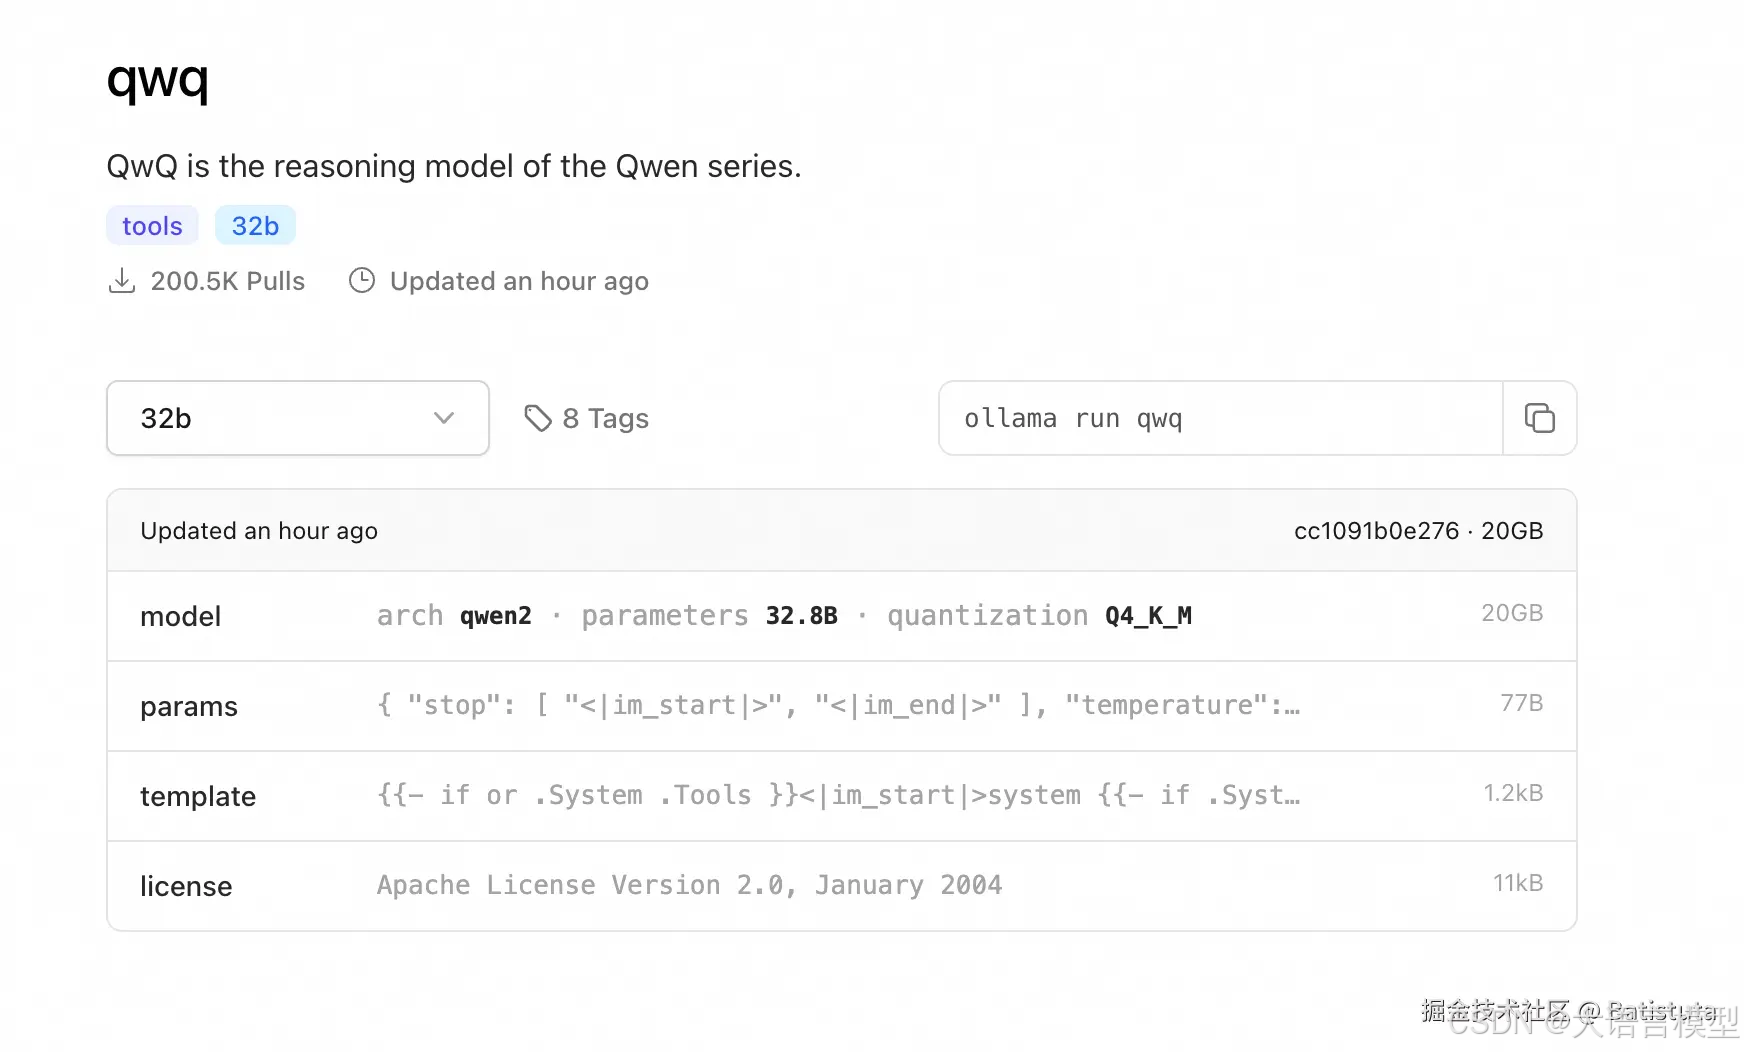Click the tag icon next to 8 Tags
This screenshot has height=1052, width=1744.
[x=538, y=418]
